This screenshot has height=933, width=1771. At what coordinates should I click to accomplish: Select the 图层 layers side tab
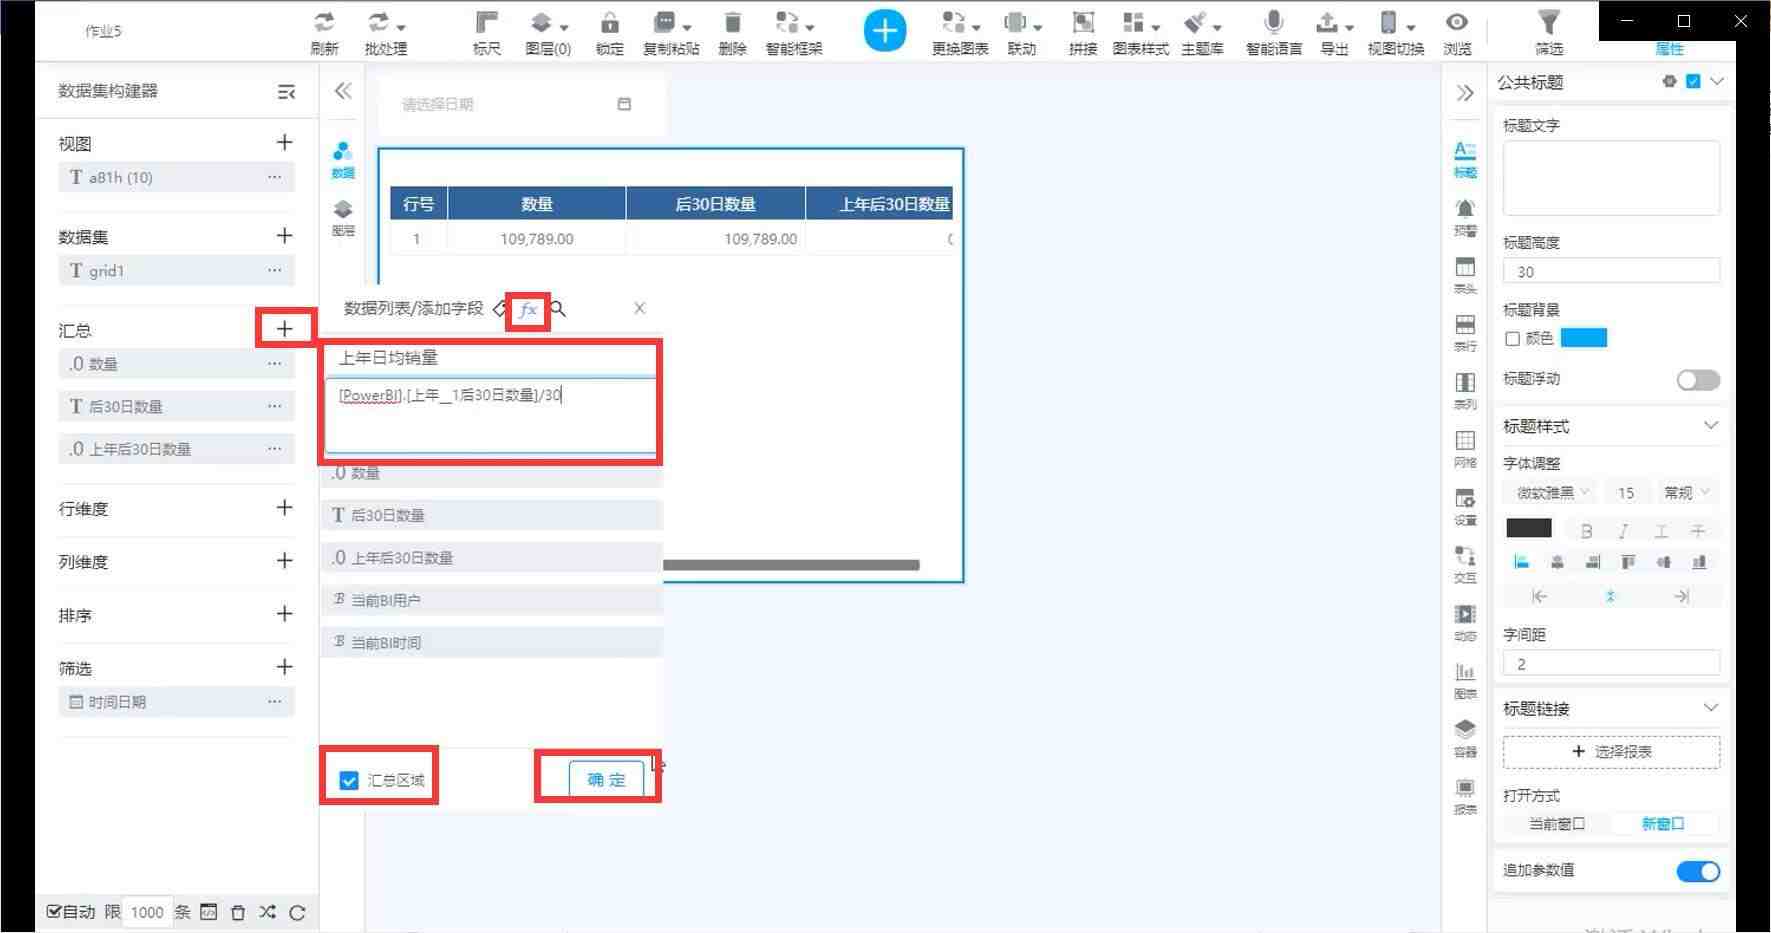(343, 217)
